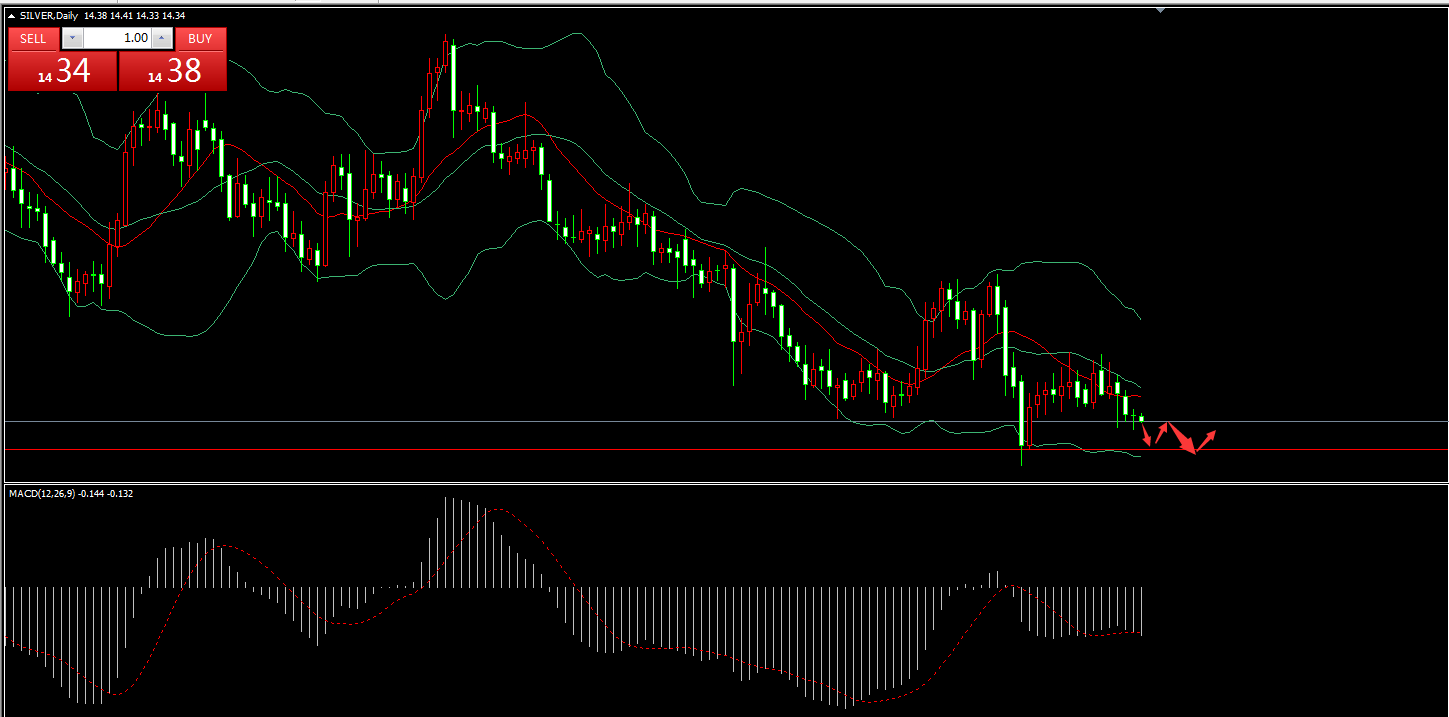Viewport: 1449px width, 717px height.
Task: Click the tallest MACD histogram bar
Action: pos(445,542)
